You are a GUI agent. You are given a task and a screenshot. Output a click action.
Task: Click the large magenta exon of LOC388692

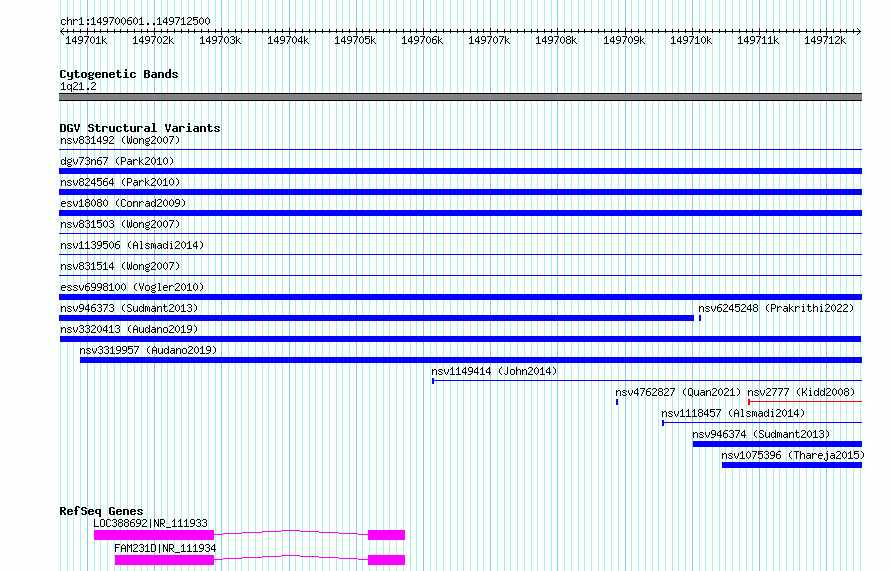154,535
